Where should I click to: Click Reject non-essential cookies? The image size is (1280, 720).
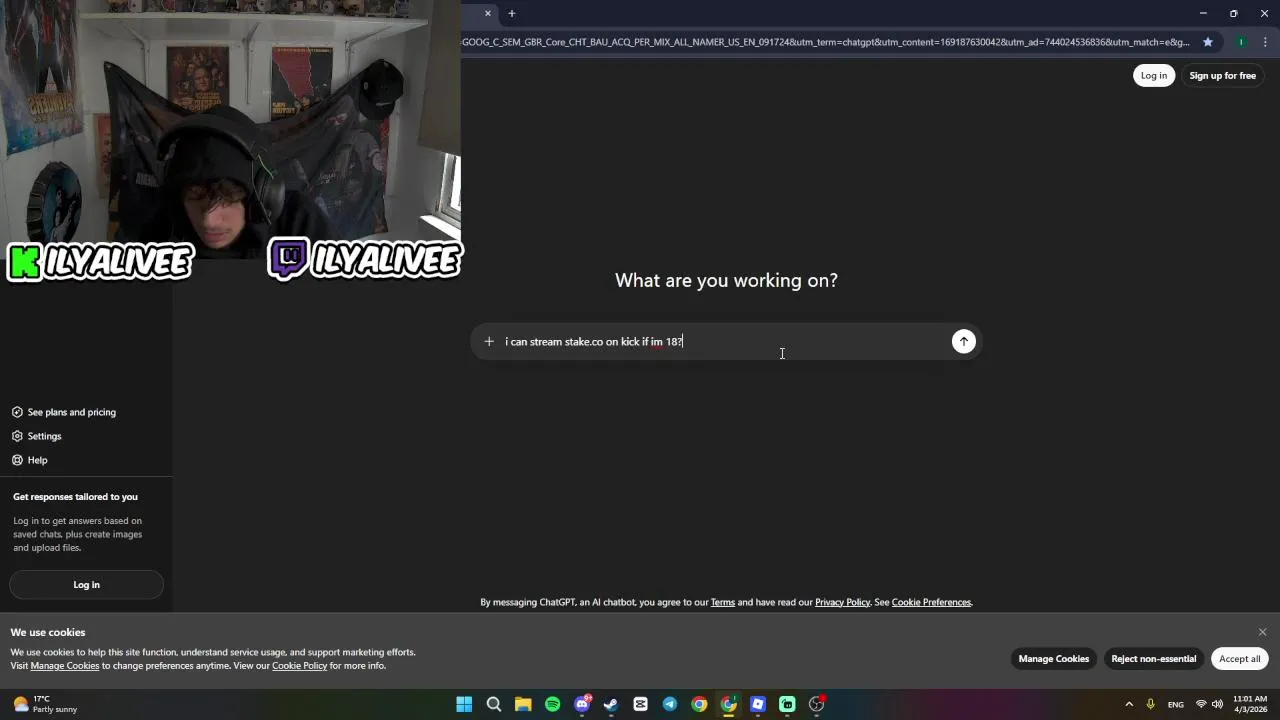1153,658
